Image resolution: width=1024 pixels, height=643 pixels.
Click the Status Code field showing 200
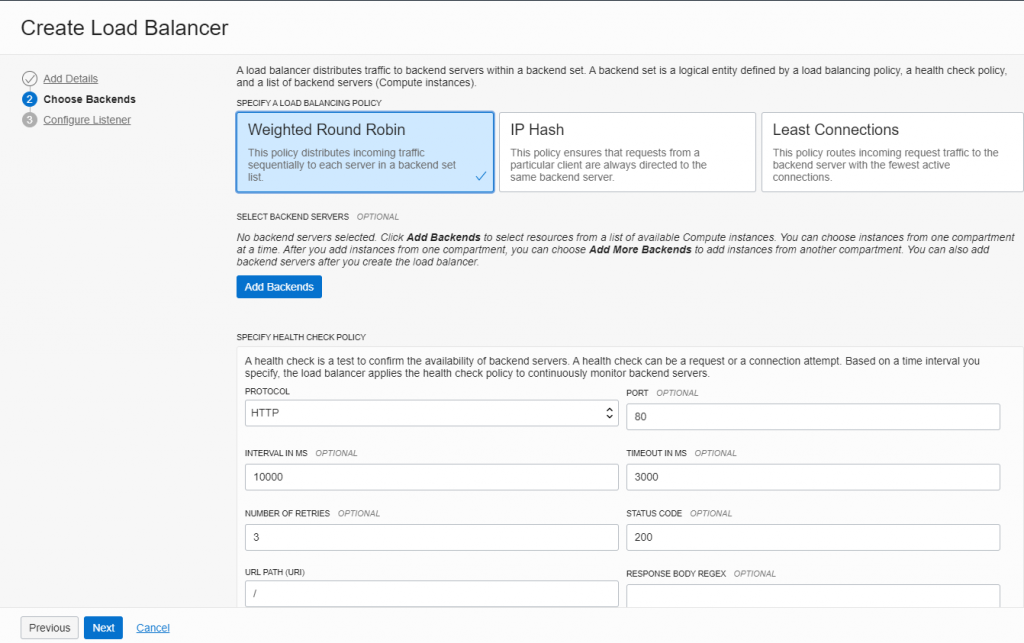(x=813, y=537)
